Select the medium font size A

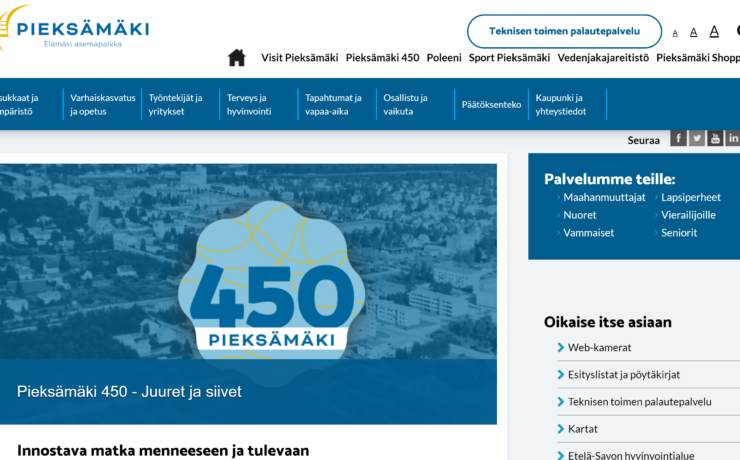[x=693, y=32]
